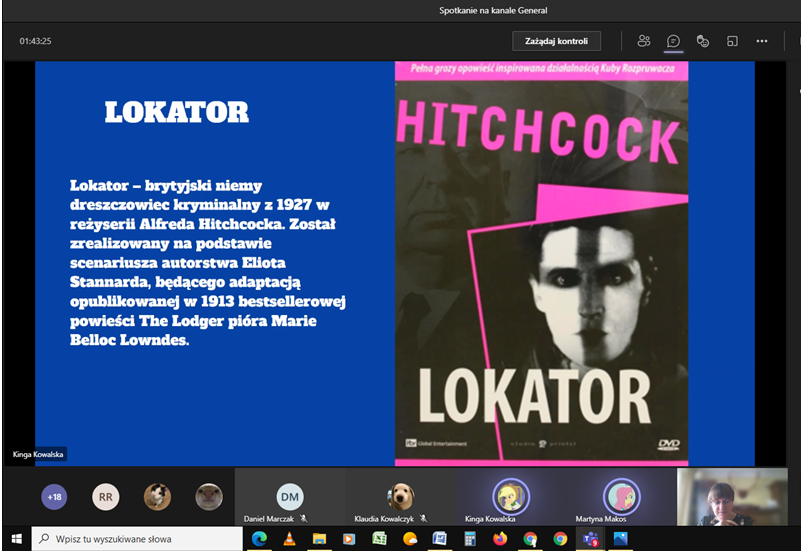Open the media player taskbar icon
This screenshot has height=556, width=801.
[349, 539]
